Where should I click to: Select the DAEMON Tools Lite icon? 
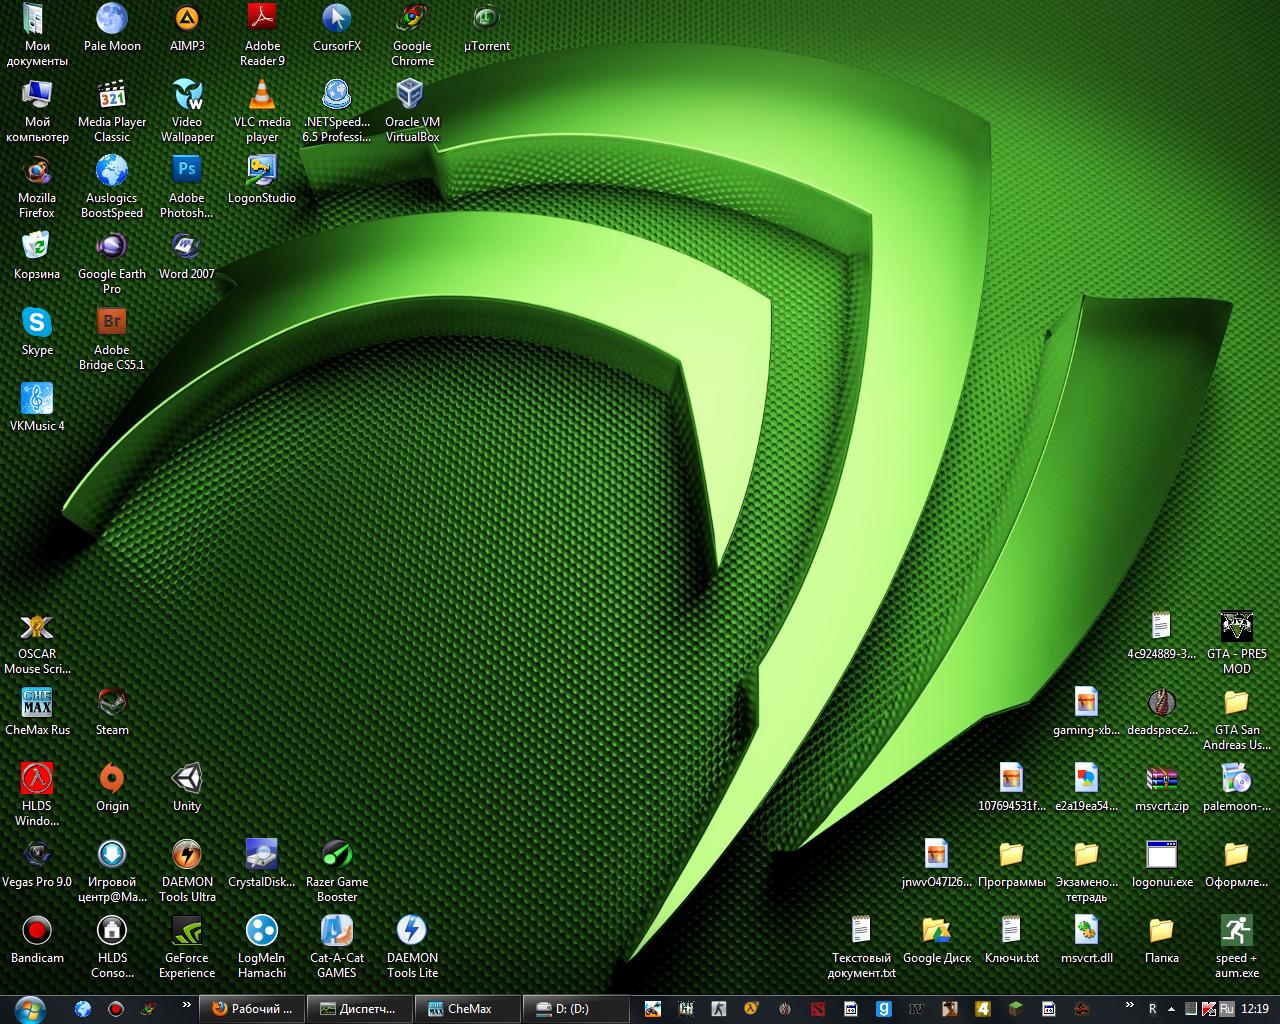coord(412,947)
